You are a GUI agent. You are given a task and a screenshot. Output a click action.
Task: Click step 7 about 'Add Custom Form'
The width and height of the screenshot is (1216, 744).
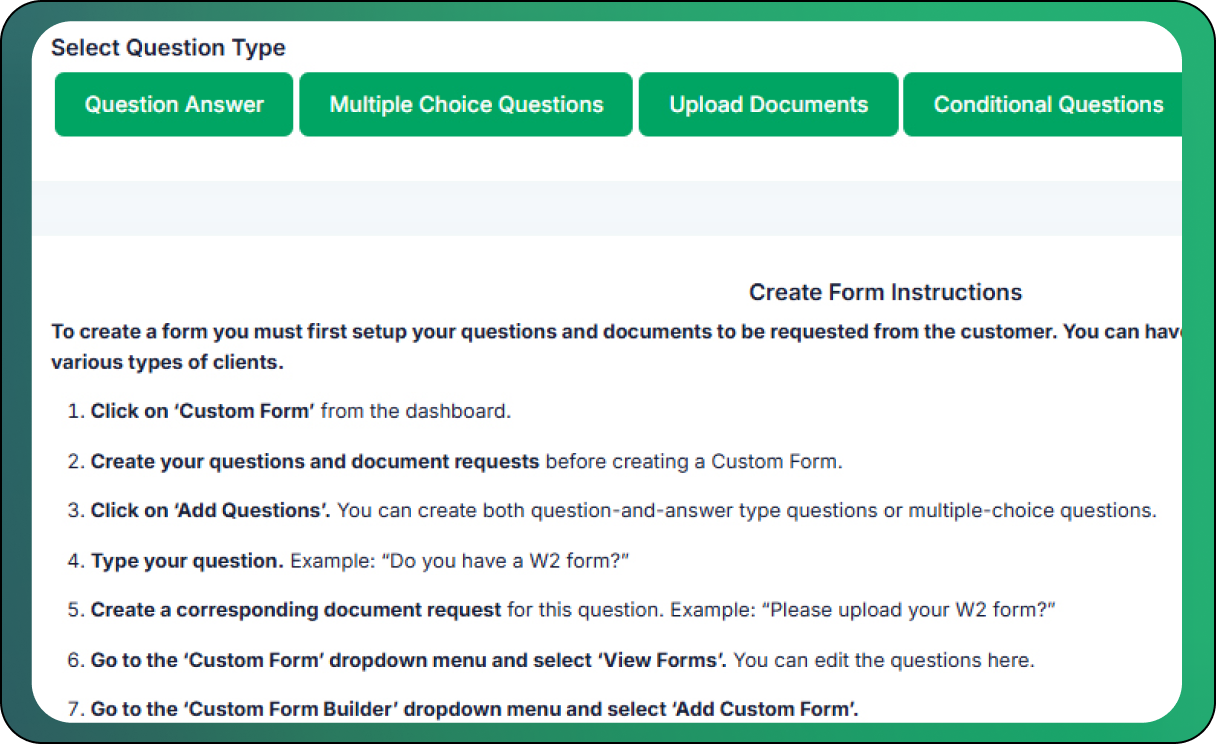point(474,709)
